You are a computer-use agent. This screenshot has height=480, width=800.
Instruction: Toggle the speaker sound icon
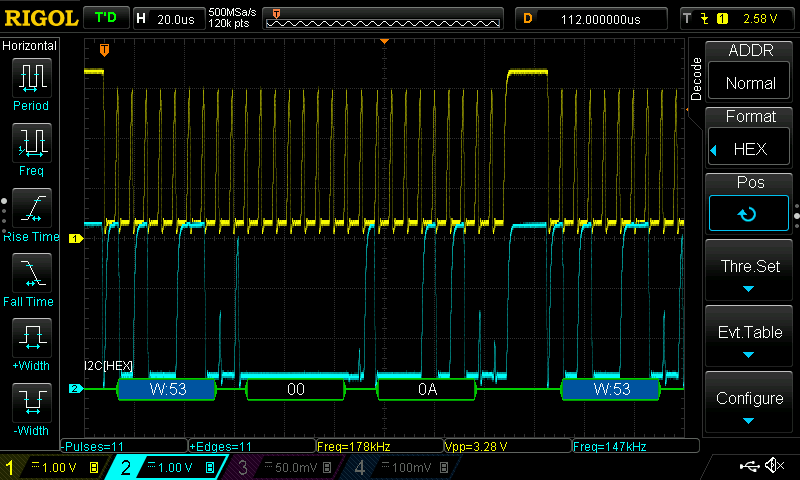coord(774,466)
